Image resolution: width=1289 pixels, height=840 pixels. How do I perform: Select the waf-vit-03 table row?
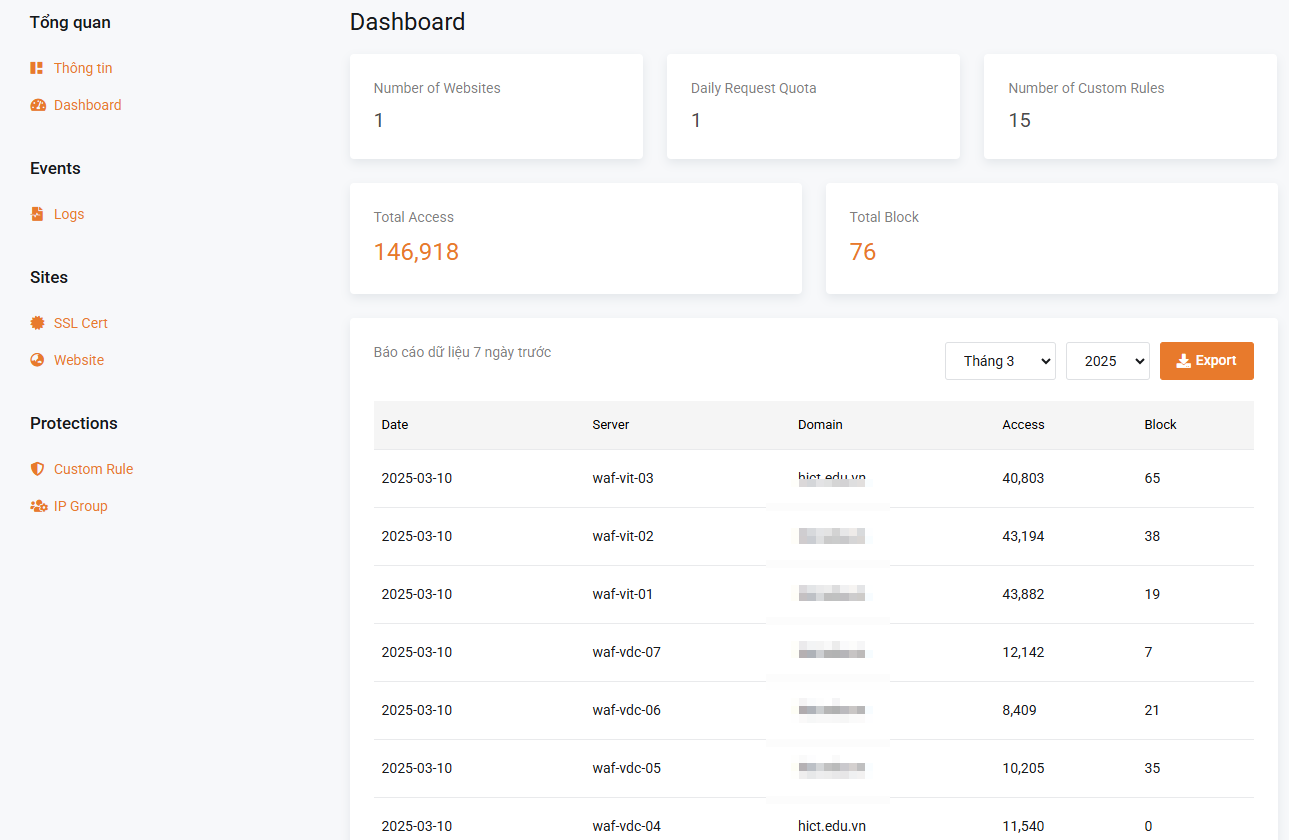coord(622,478)
